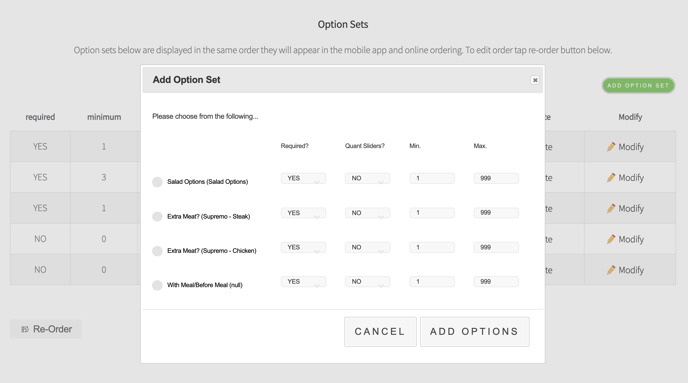Click the 'Modify' column header
This screenshot has height=383, width=688.
click(630, 117)
